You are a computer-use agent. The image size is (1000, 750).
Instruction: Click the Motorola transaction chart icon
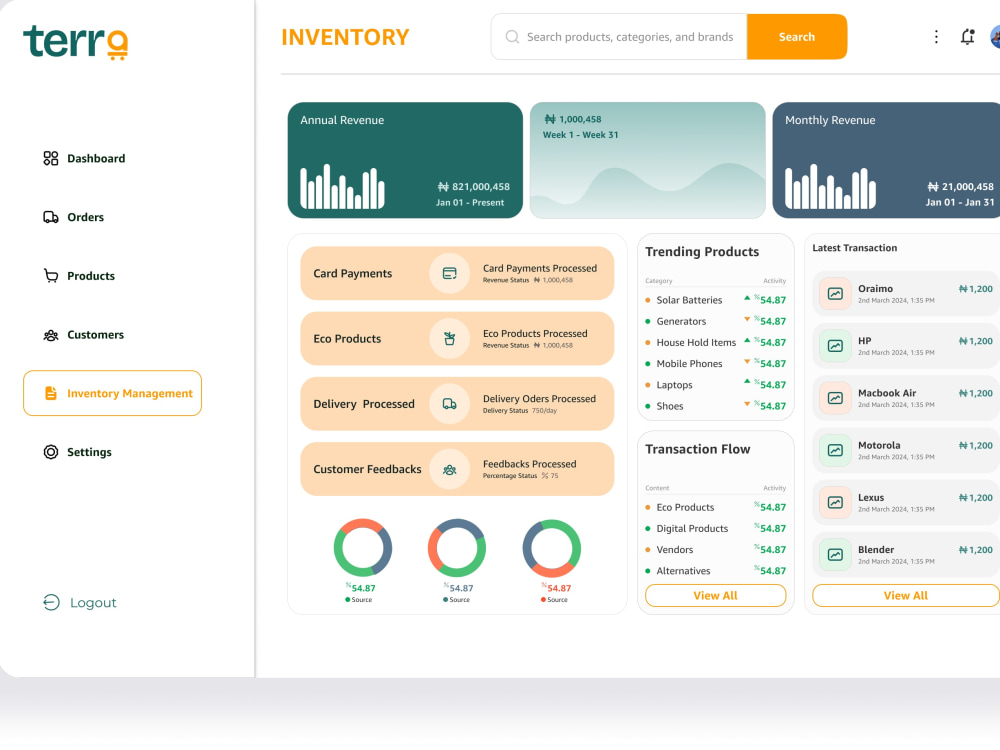coord(835,450)
